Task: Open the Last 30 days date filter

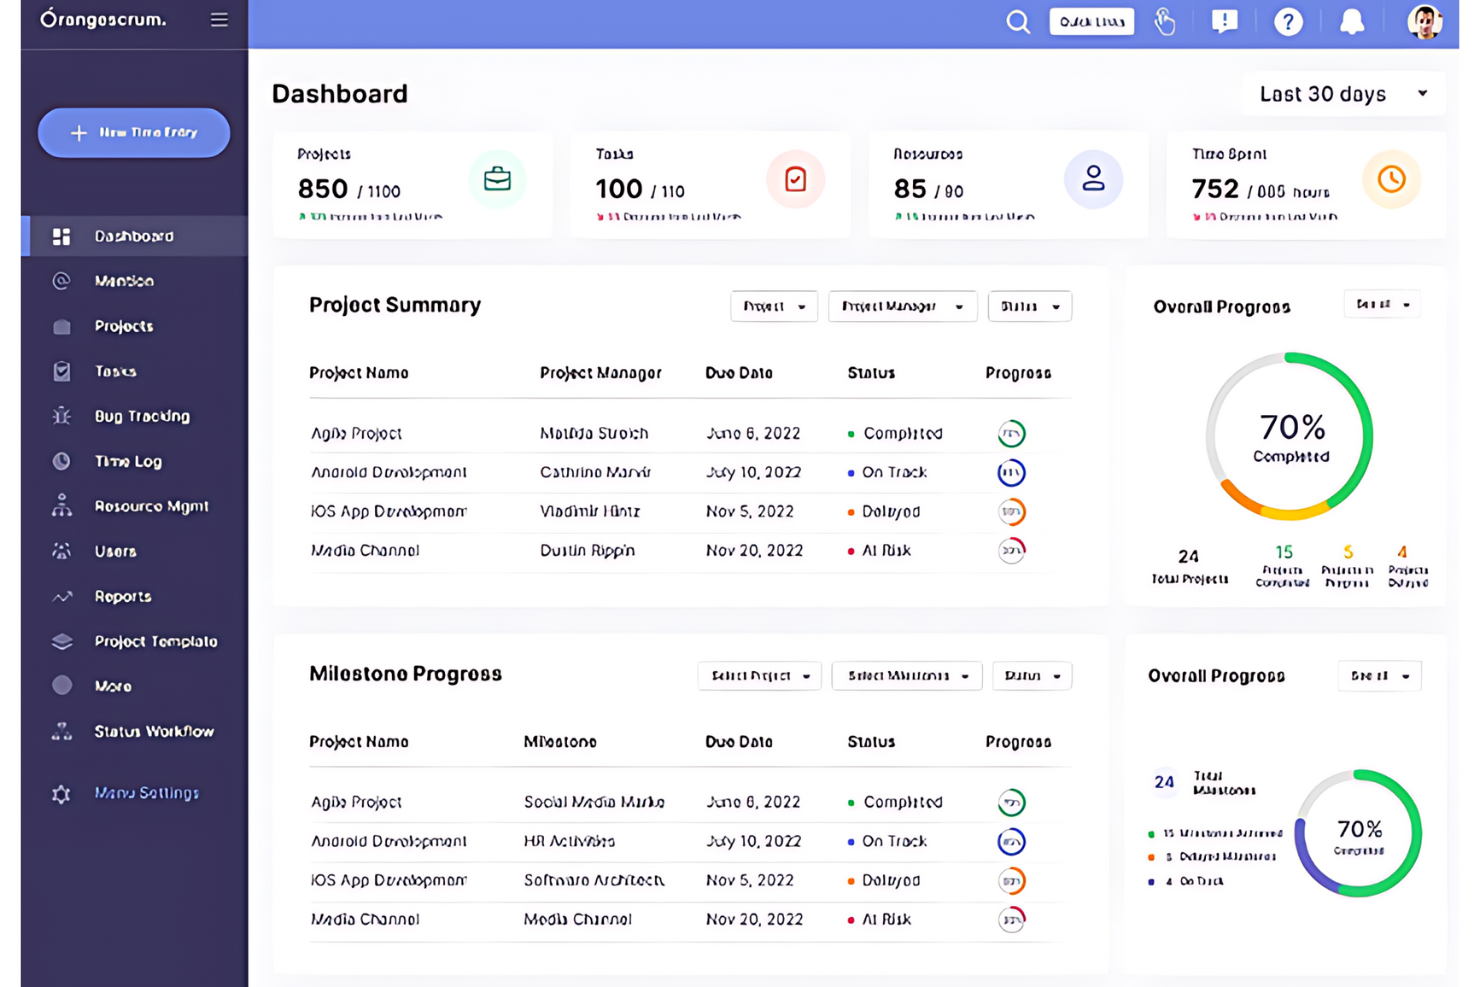Action: click(1341, 93)
